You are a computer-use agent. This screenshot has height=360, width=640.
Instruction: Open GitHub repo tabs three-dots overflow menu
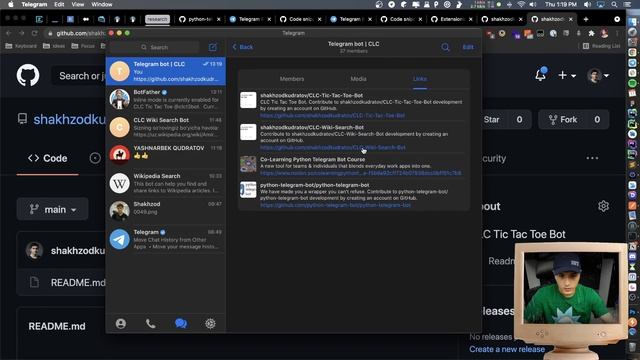[x=592, y=158]
